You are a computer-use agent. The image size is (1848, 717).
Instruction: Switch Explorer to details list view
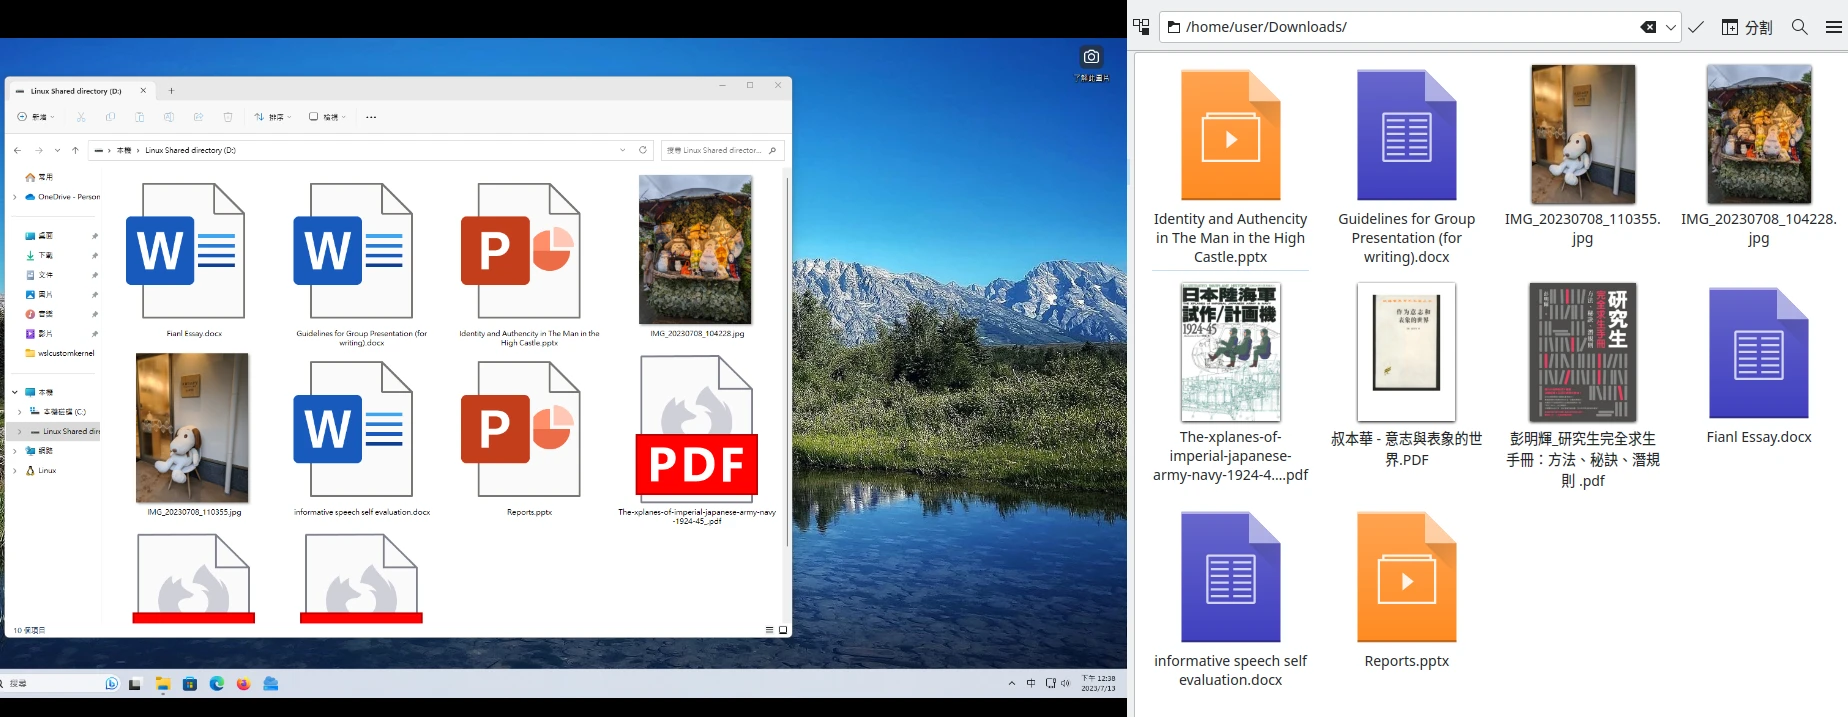769,630
